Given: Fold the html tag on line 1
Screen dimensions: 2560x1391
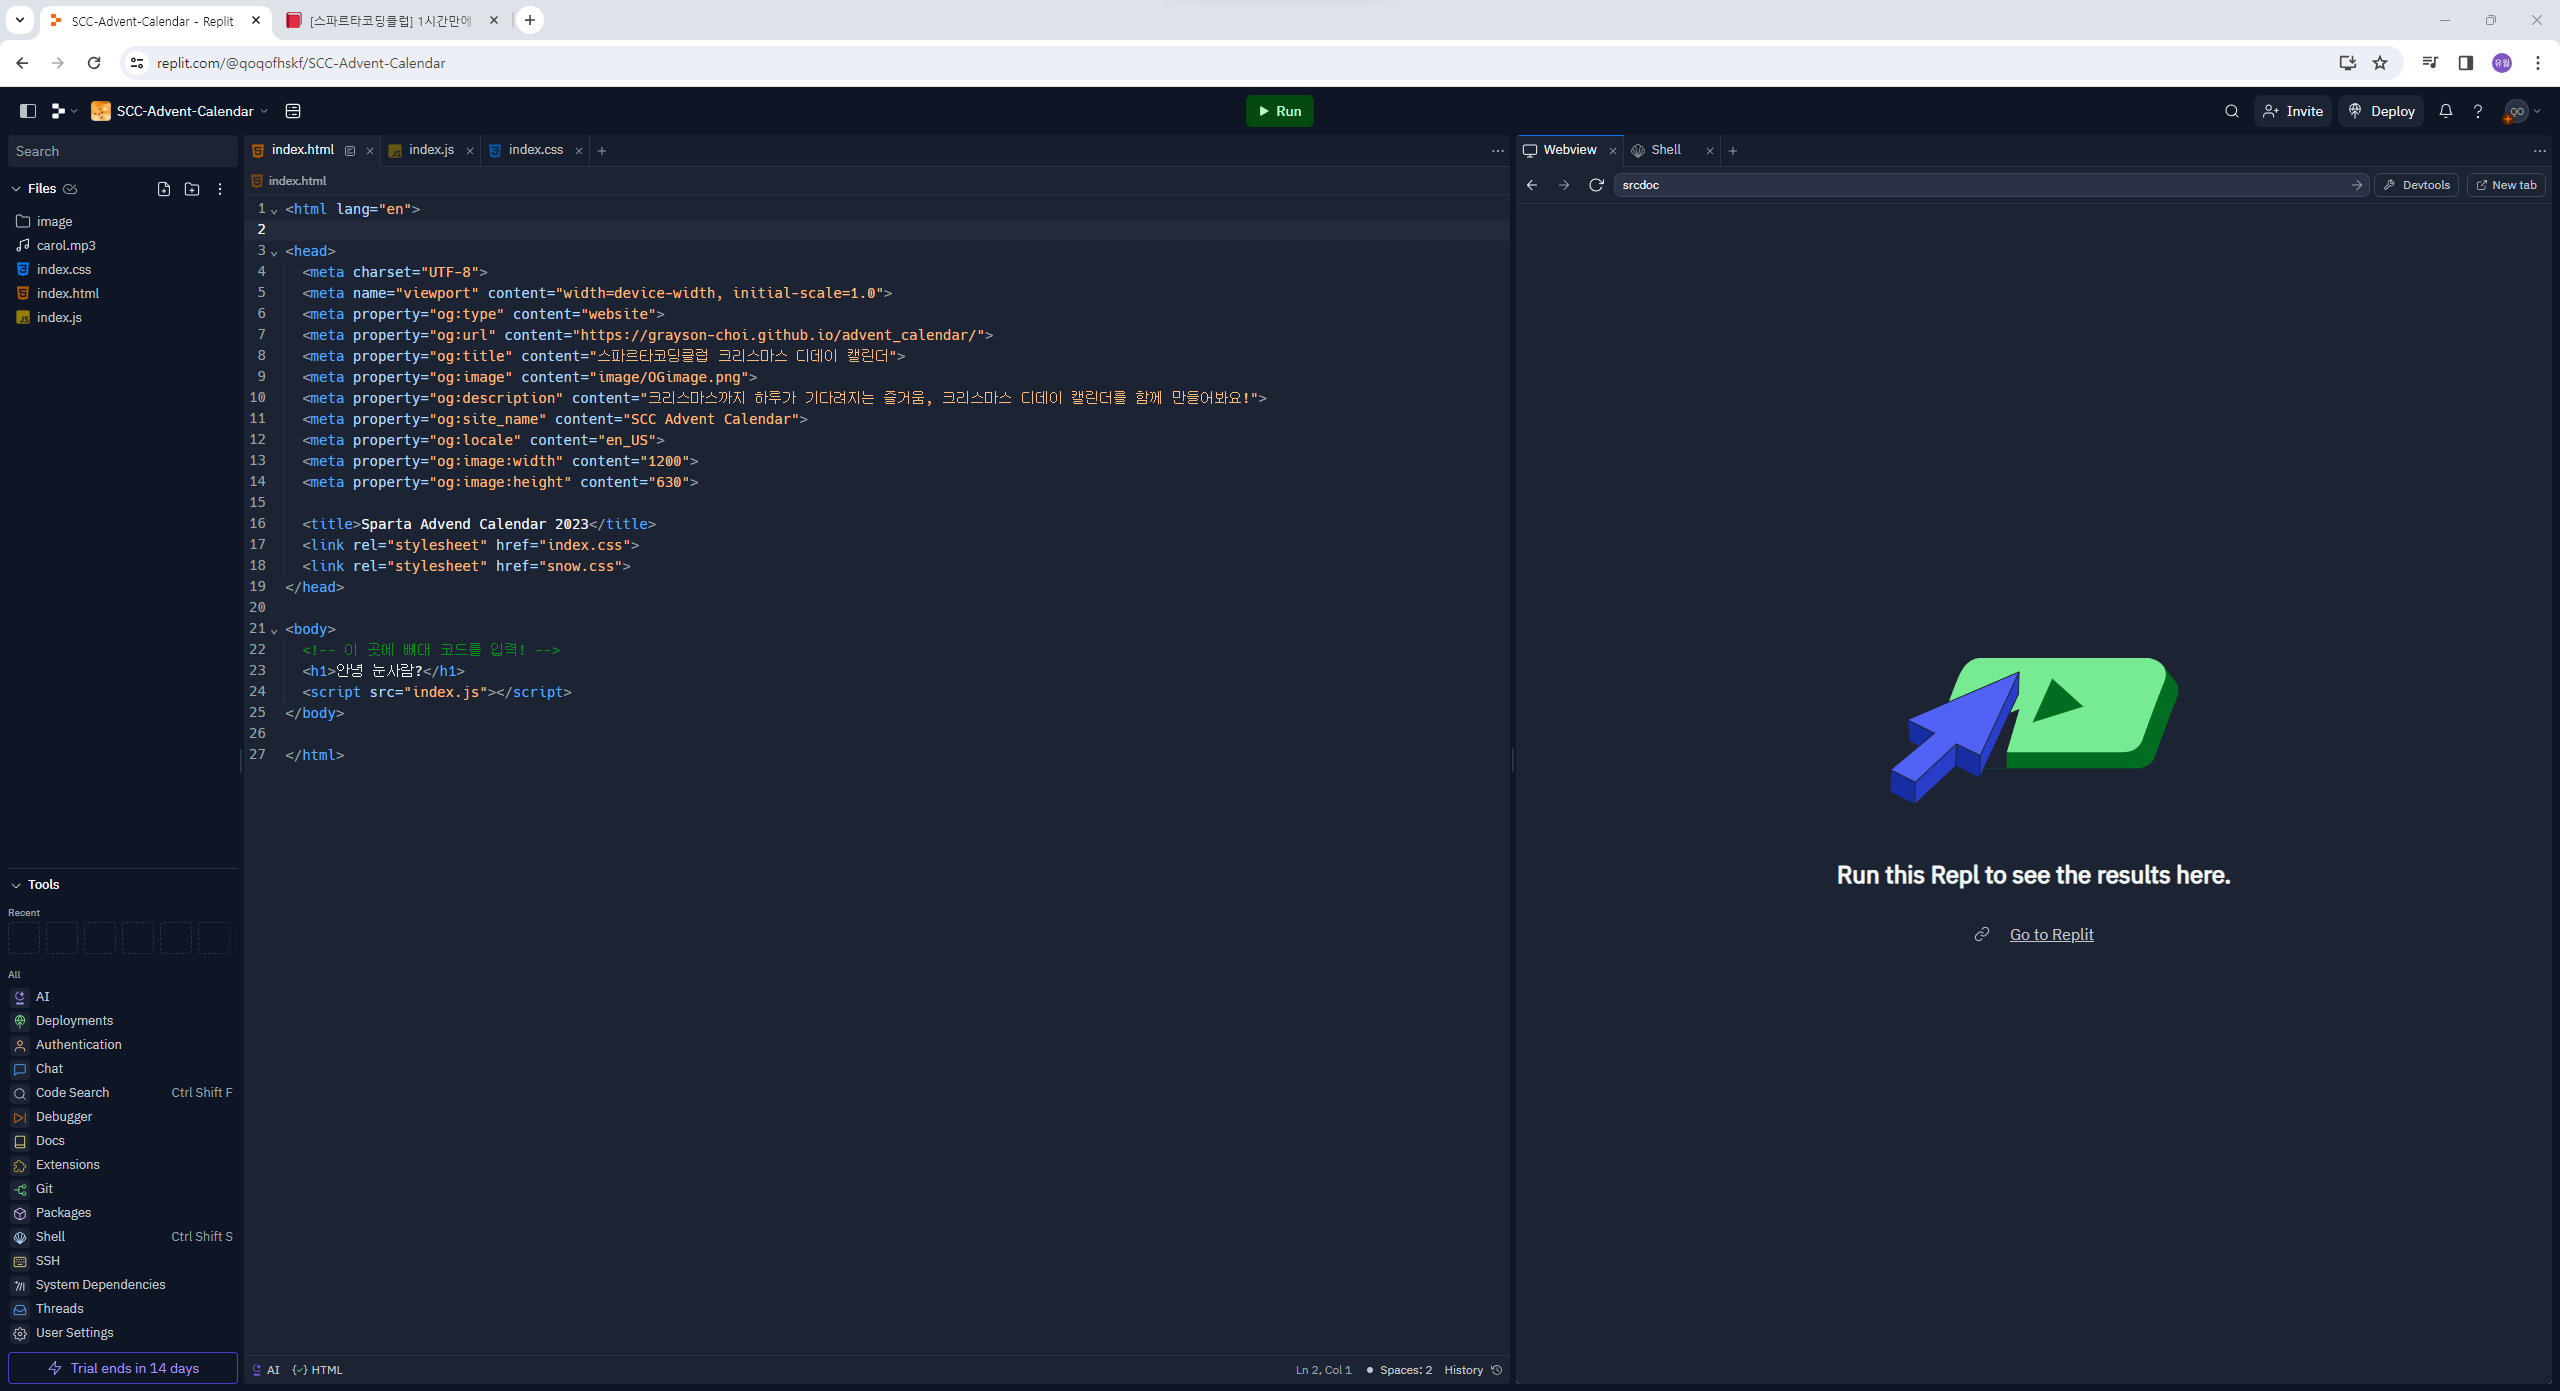Looking at the screenshot, I should (274, 210).
